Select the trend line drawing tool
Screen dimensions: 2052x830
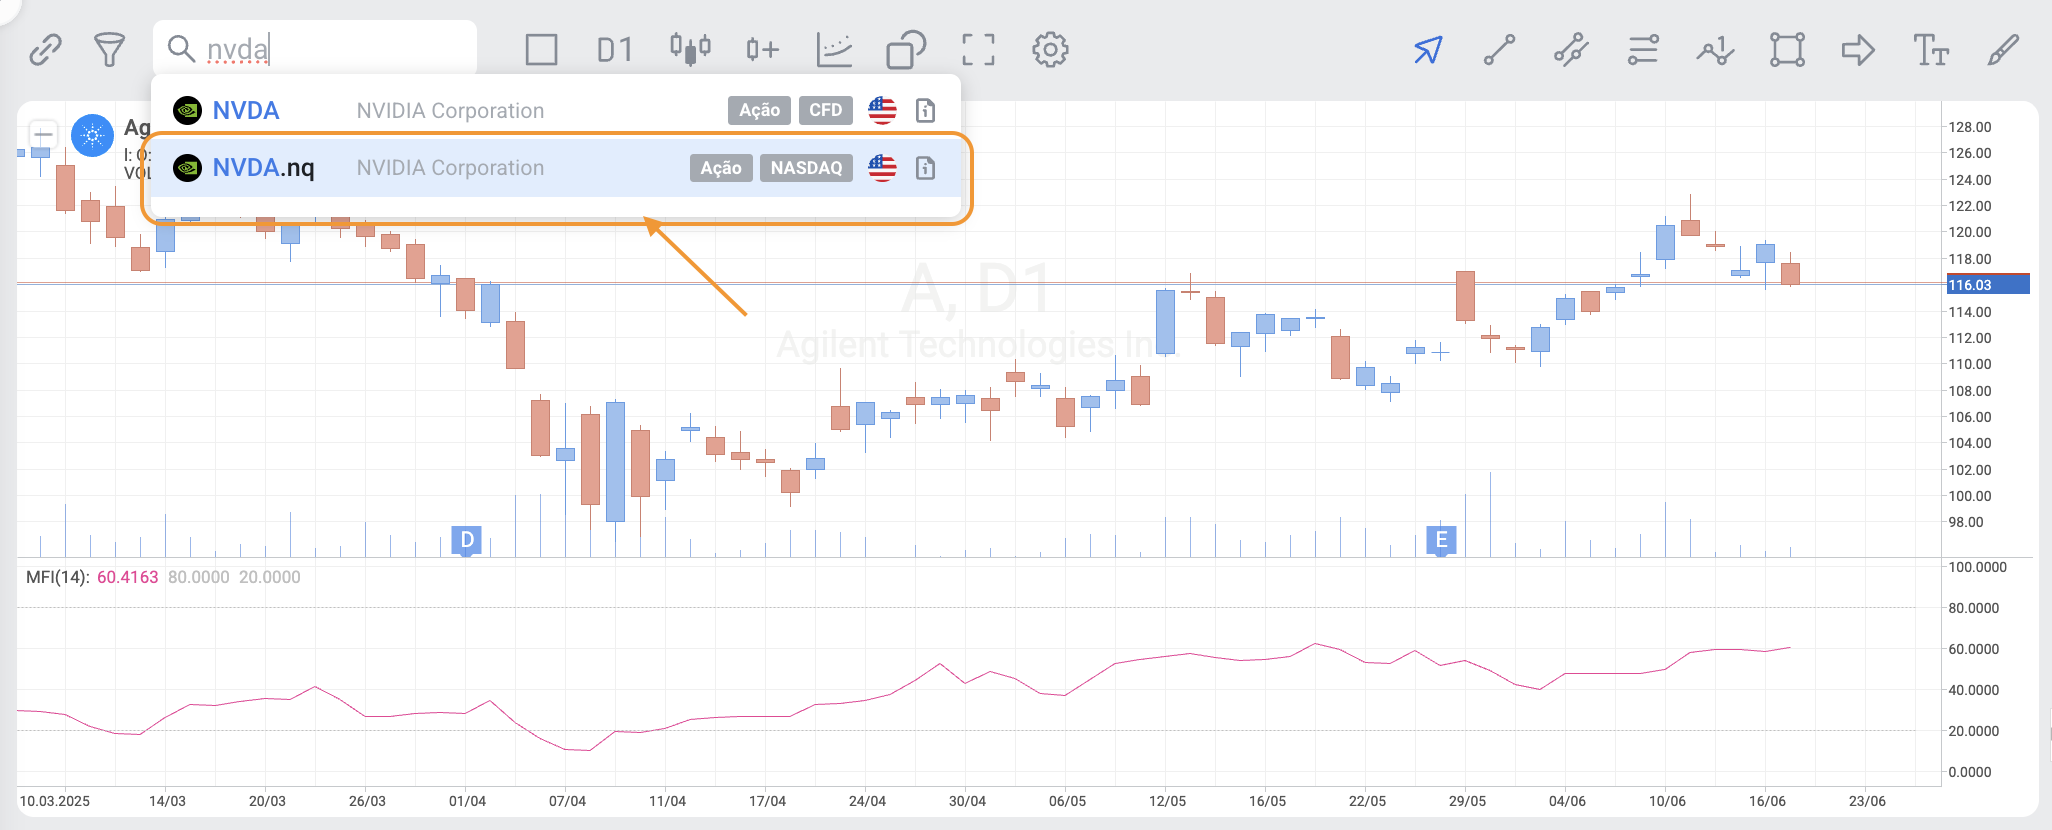tap(1499, 49)
